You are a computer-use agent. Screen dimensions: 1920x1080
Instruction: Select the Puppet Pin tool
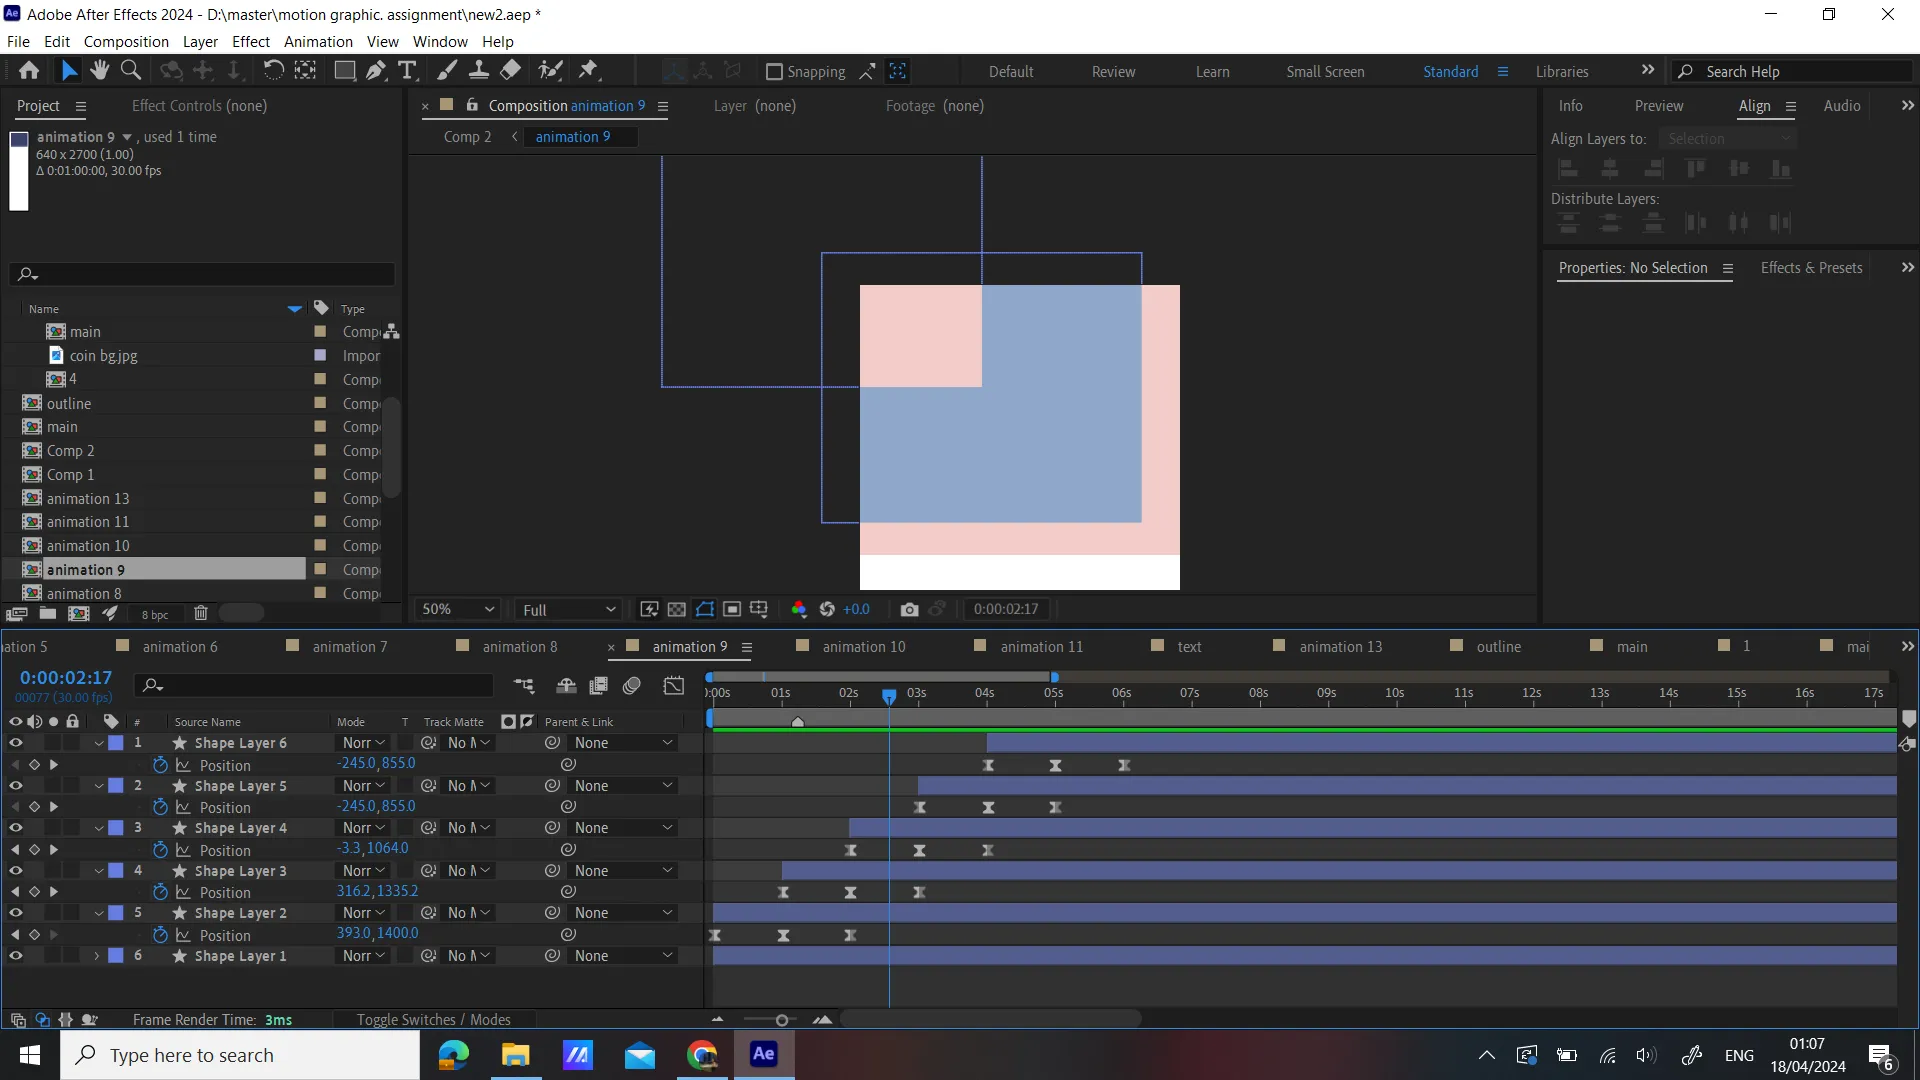pos(588,70)
